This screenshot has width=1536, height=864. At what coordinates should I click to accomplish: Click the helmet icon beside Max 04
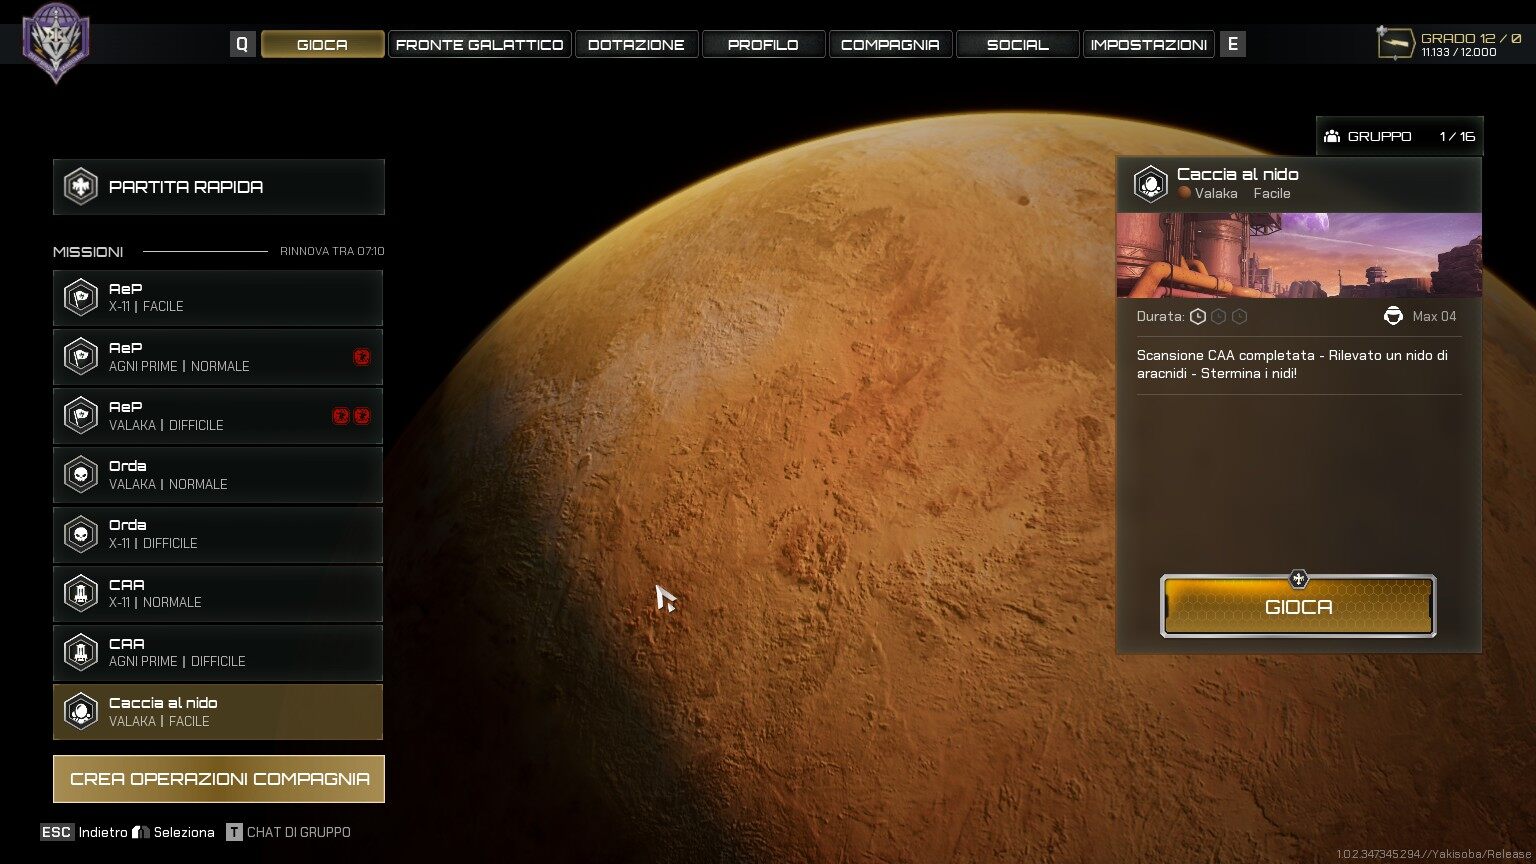1393,316
